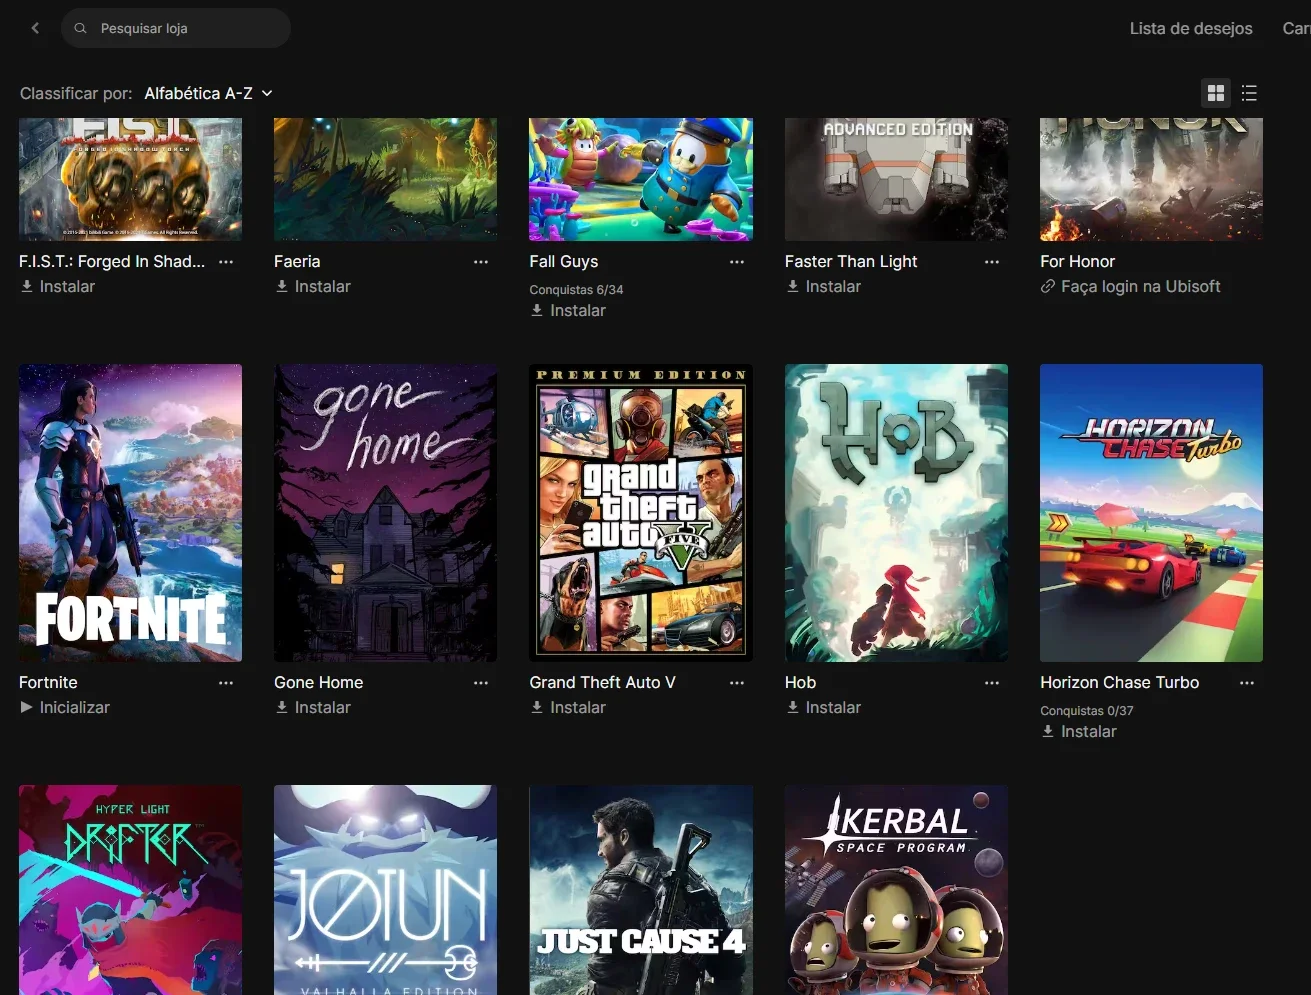Click Instalar text for Gone Home

[x=323, y=707]
